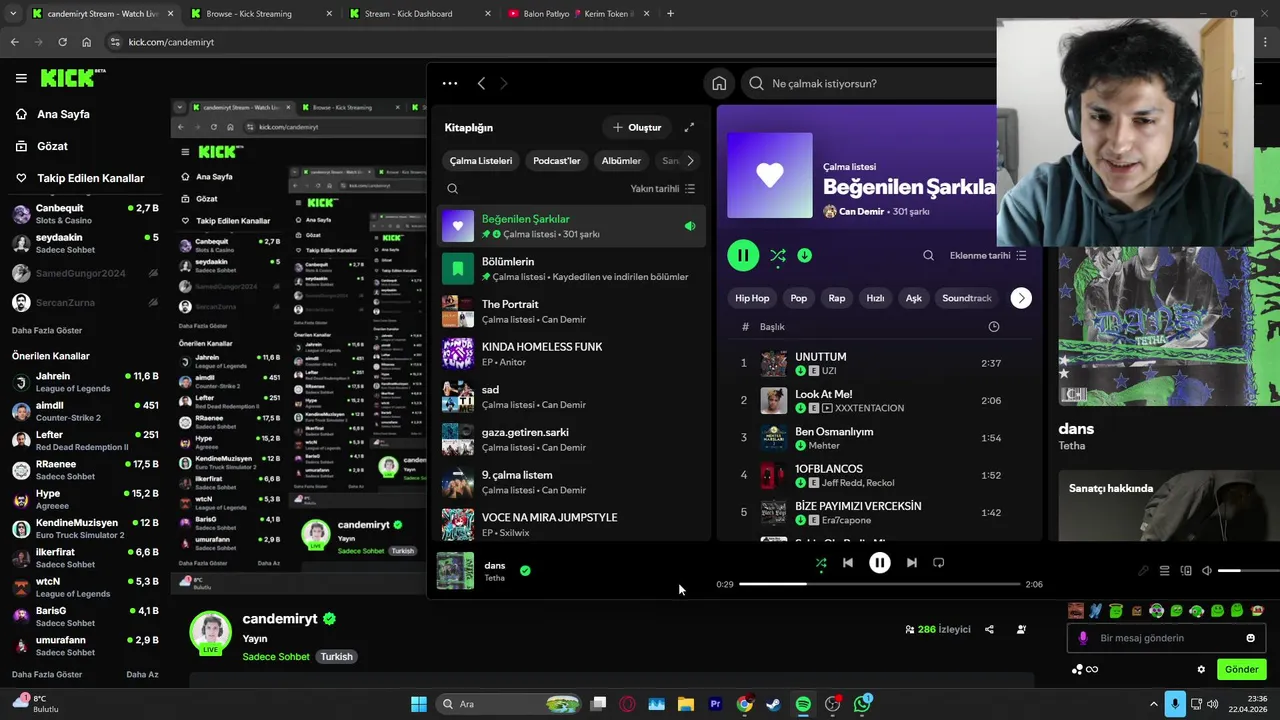Expand the library to full screen
The height and width of the screenshot is (720, 1280).
click(x=689, y=128)
